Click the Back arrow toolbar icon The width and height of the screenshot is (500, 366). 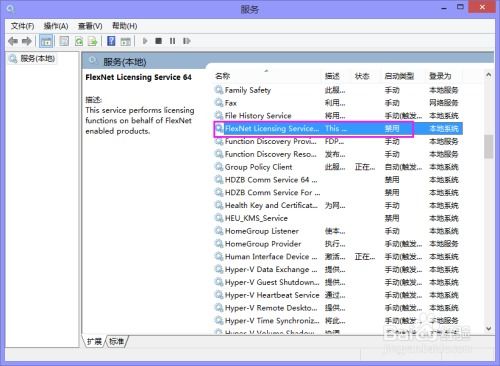(13, 41)
